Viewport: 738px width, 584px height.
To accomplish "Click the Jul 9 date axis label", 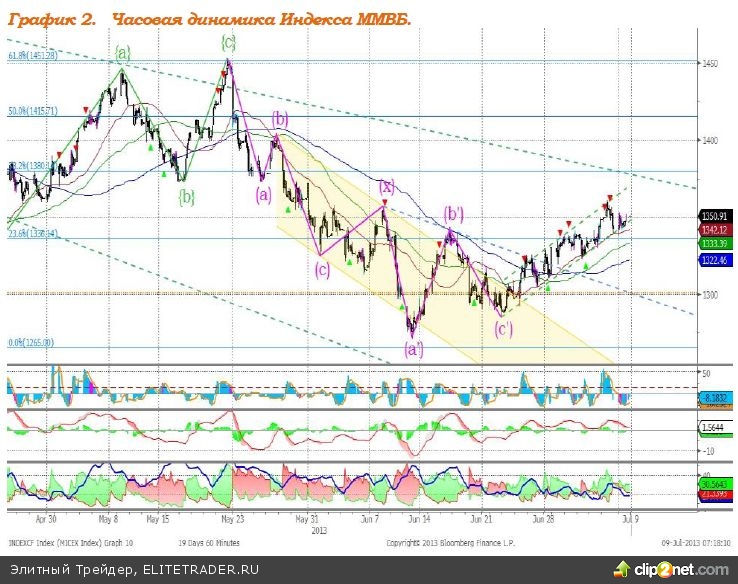I will [x=631, y=519].
